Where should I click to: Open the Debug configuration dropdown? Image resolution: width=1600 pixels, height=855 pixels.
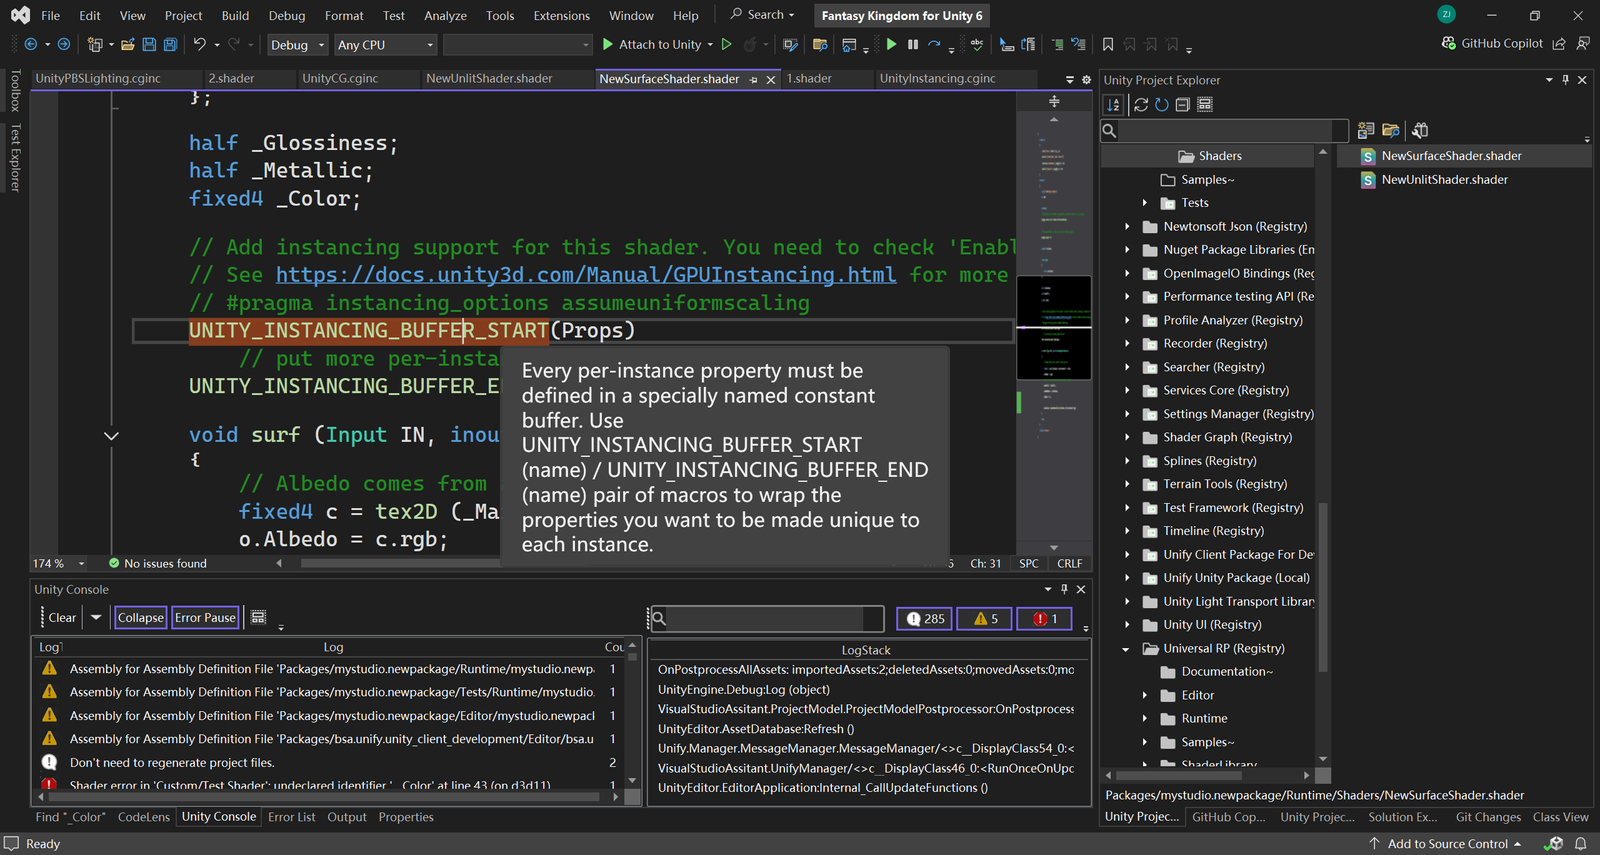pyautogui.click(x=298, y=45)
